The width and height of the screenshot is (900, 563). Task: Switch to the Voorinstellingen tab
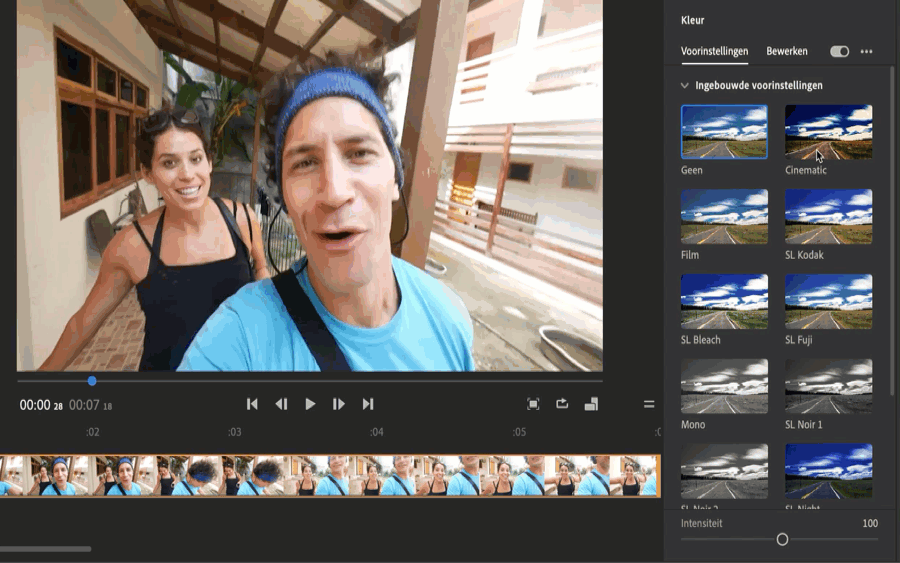714,51
